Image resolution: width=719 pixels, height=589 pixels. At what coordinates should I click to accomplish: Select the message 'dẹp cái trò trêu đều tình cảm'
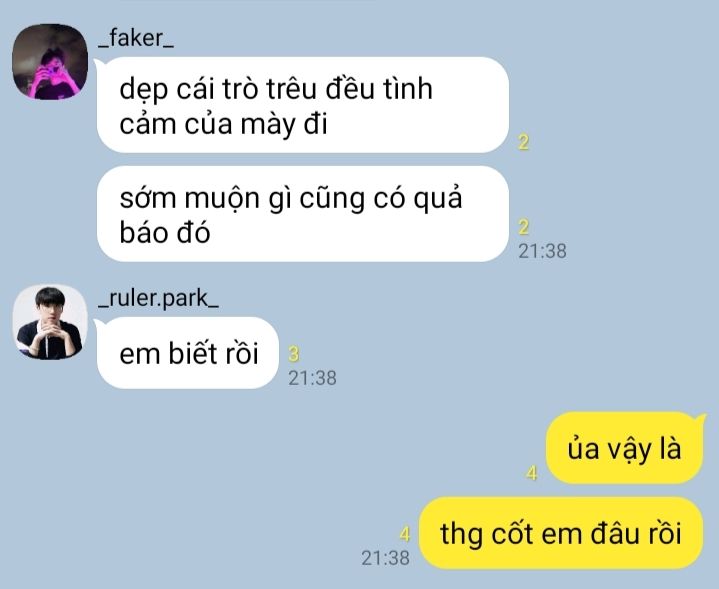303,105
